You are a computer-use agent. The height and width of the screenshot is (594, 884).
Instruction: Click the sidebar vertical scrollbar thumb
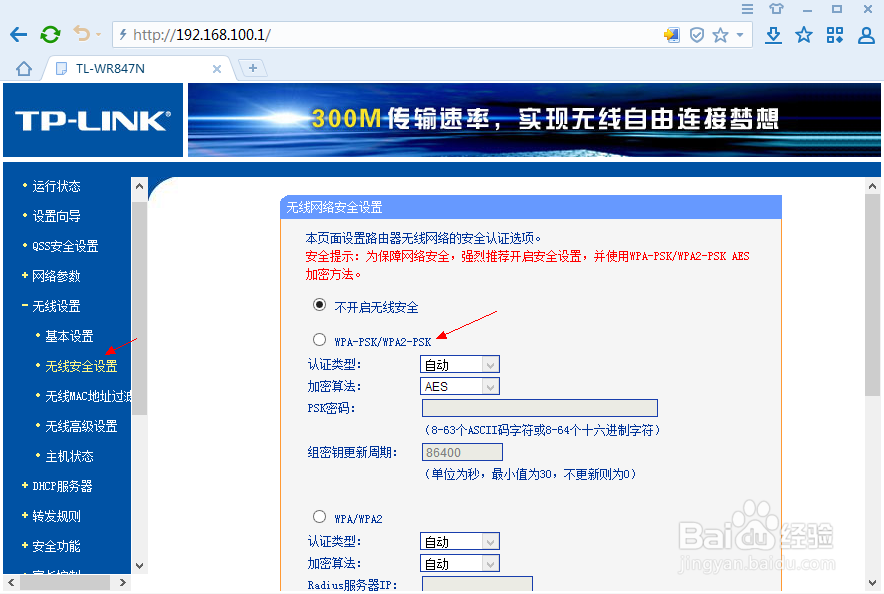pyautogui.click(x=139, y=309)
